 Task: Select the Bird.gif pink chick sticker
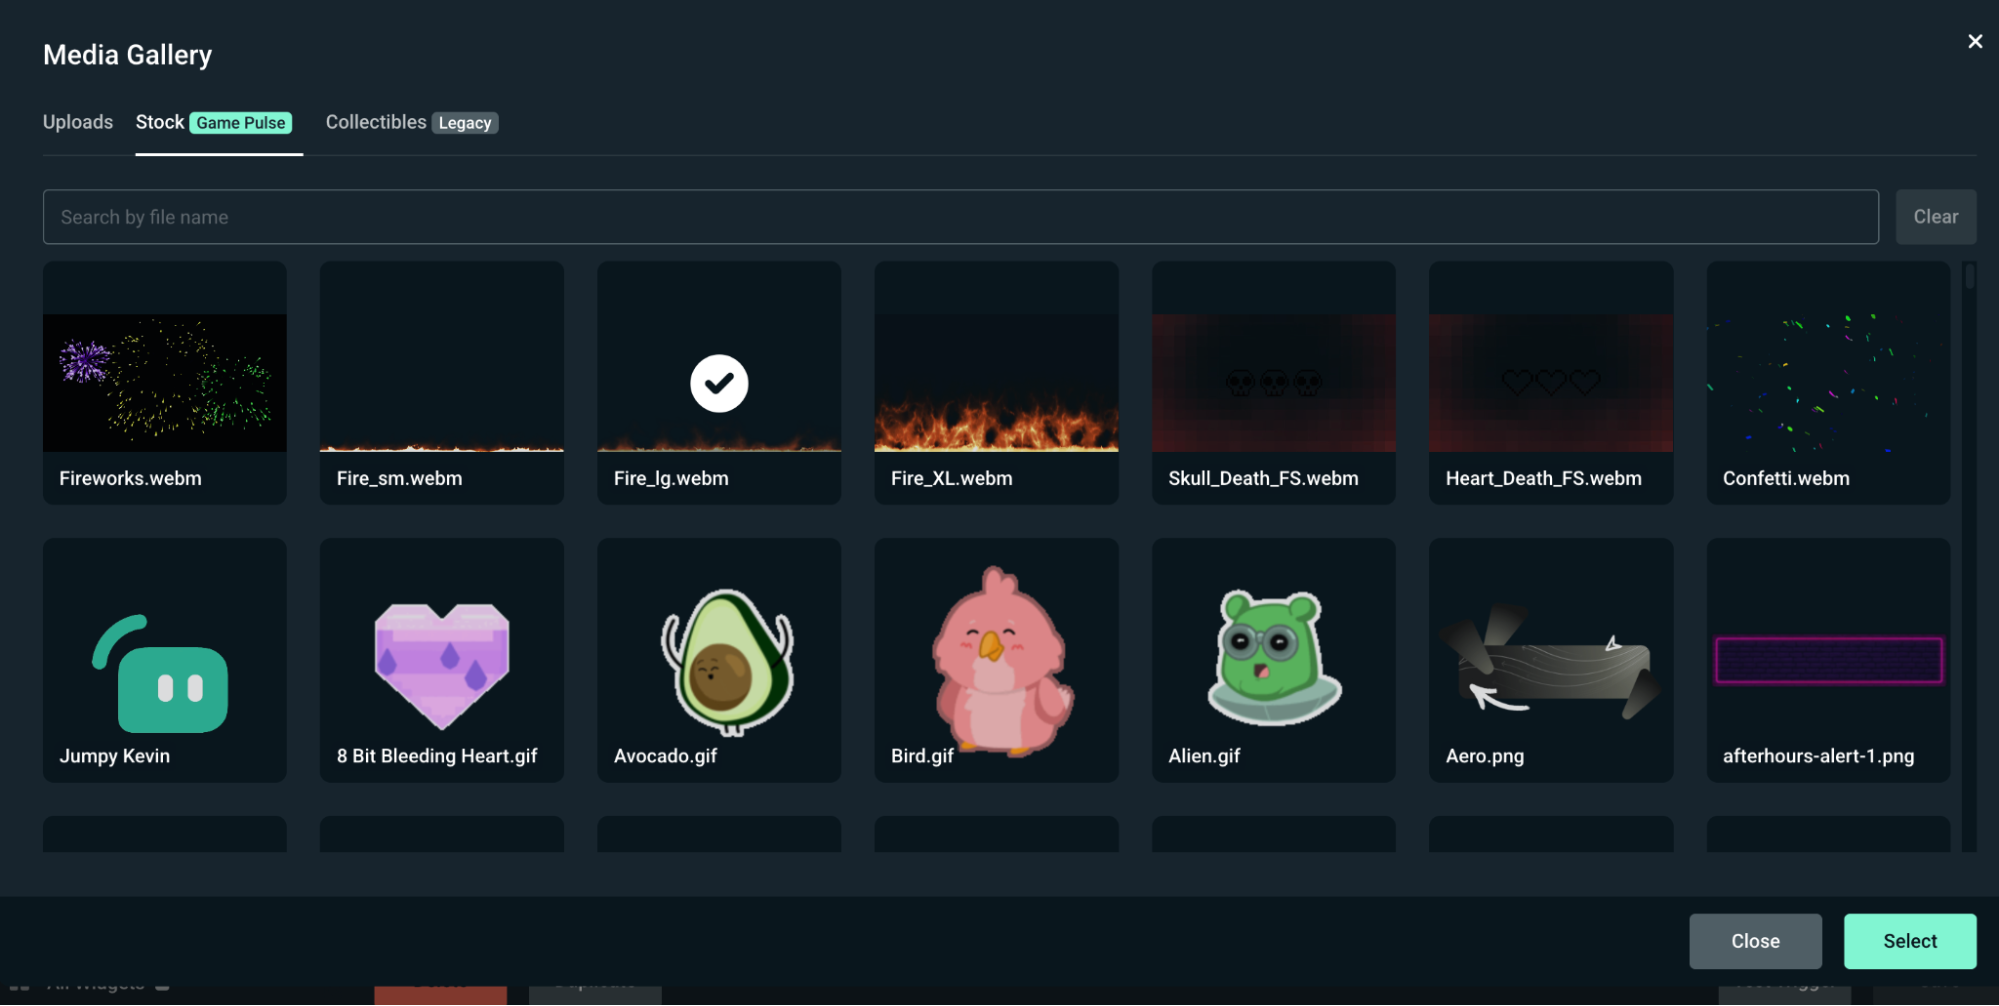click(996, 660)
